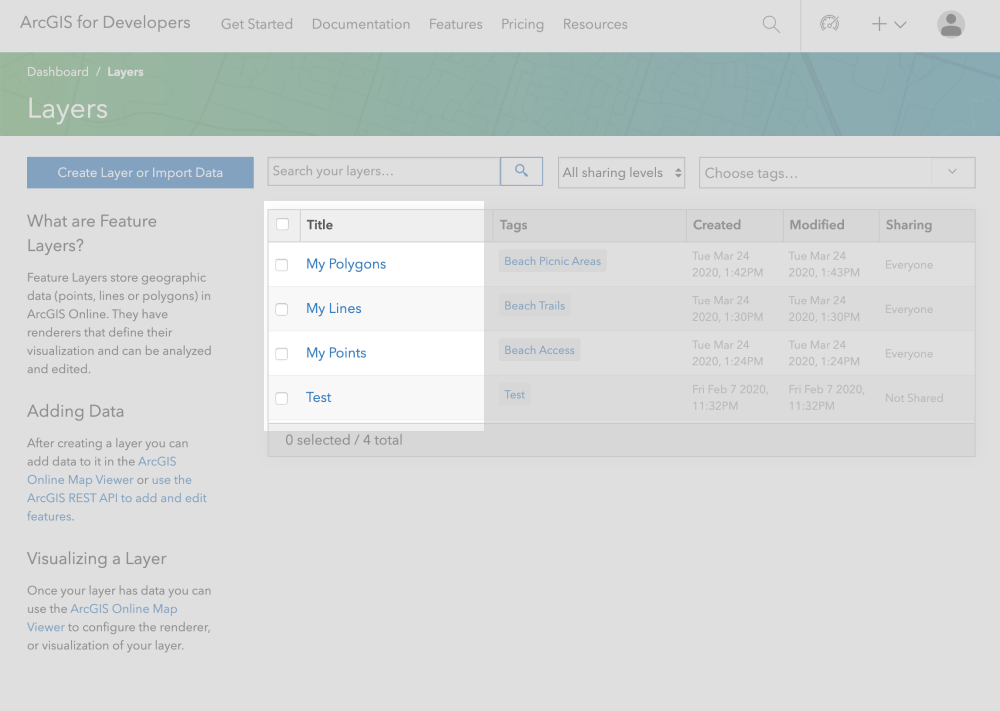Select the My Lines layer checkbox
The width and height of the screenshot is (1000, 711).
point(282,308)
